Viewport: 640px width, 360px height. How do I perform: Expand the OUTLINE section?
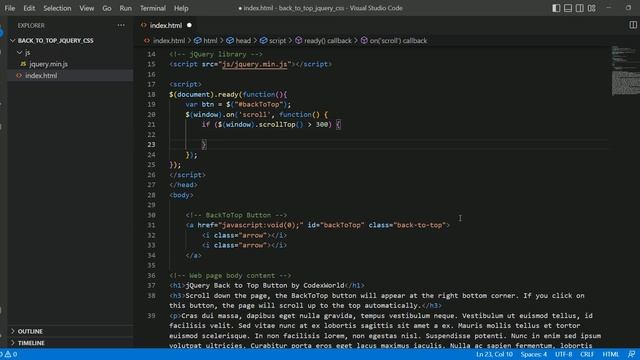tap(30, 331)
